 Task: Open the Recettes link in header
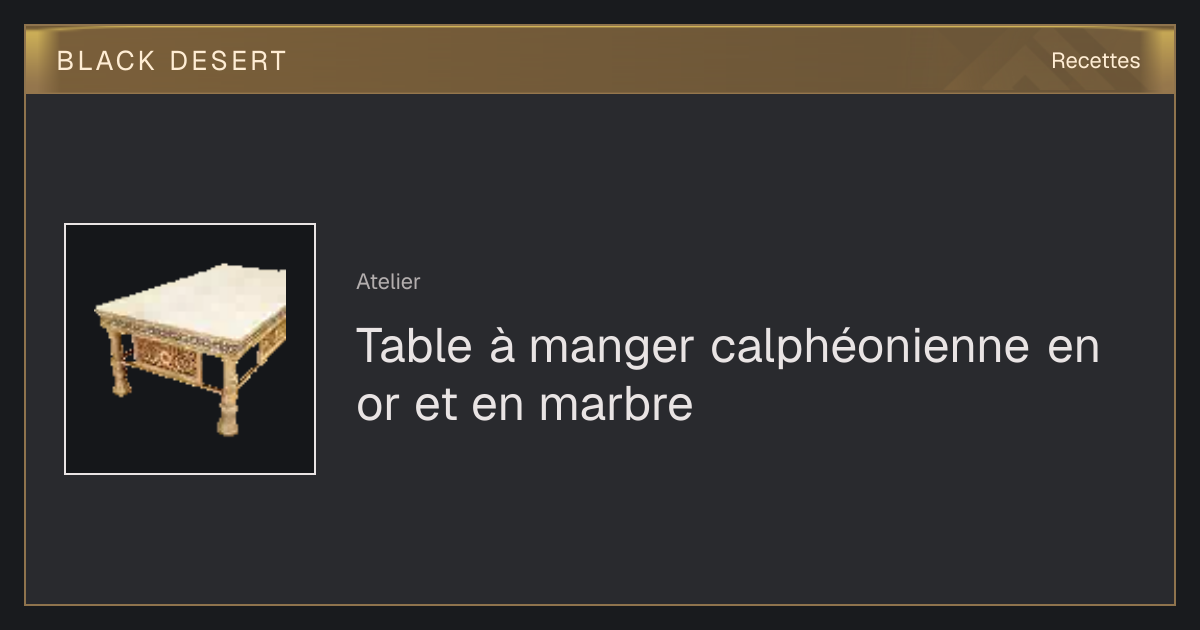coord(1095,61)
